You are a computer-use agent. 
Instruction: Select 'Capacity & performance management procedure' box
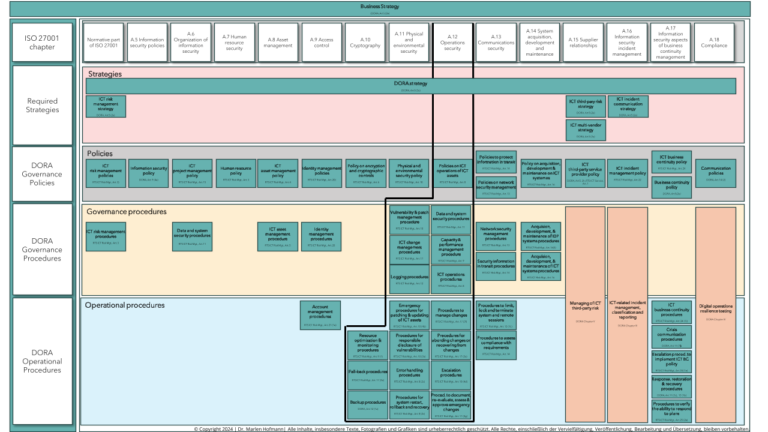pos(451,249)
